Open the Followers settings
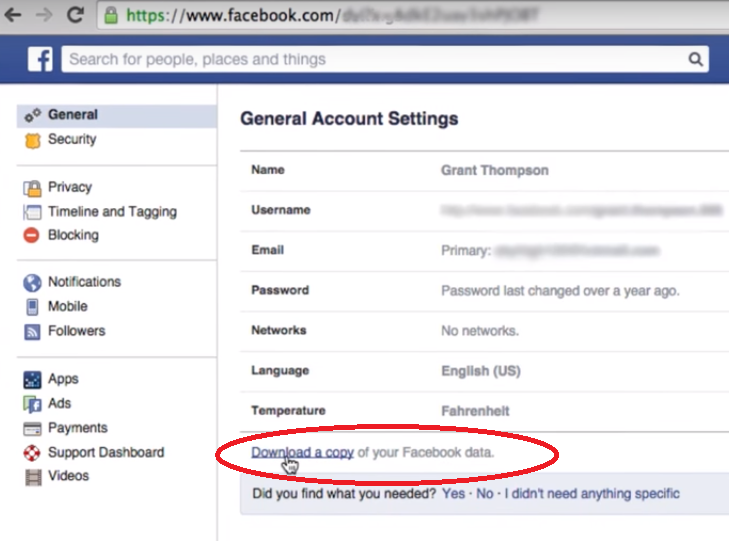This screenshot has height=541, width=729. pos(77,331)
